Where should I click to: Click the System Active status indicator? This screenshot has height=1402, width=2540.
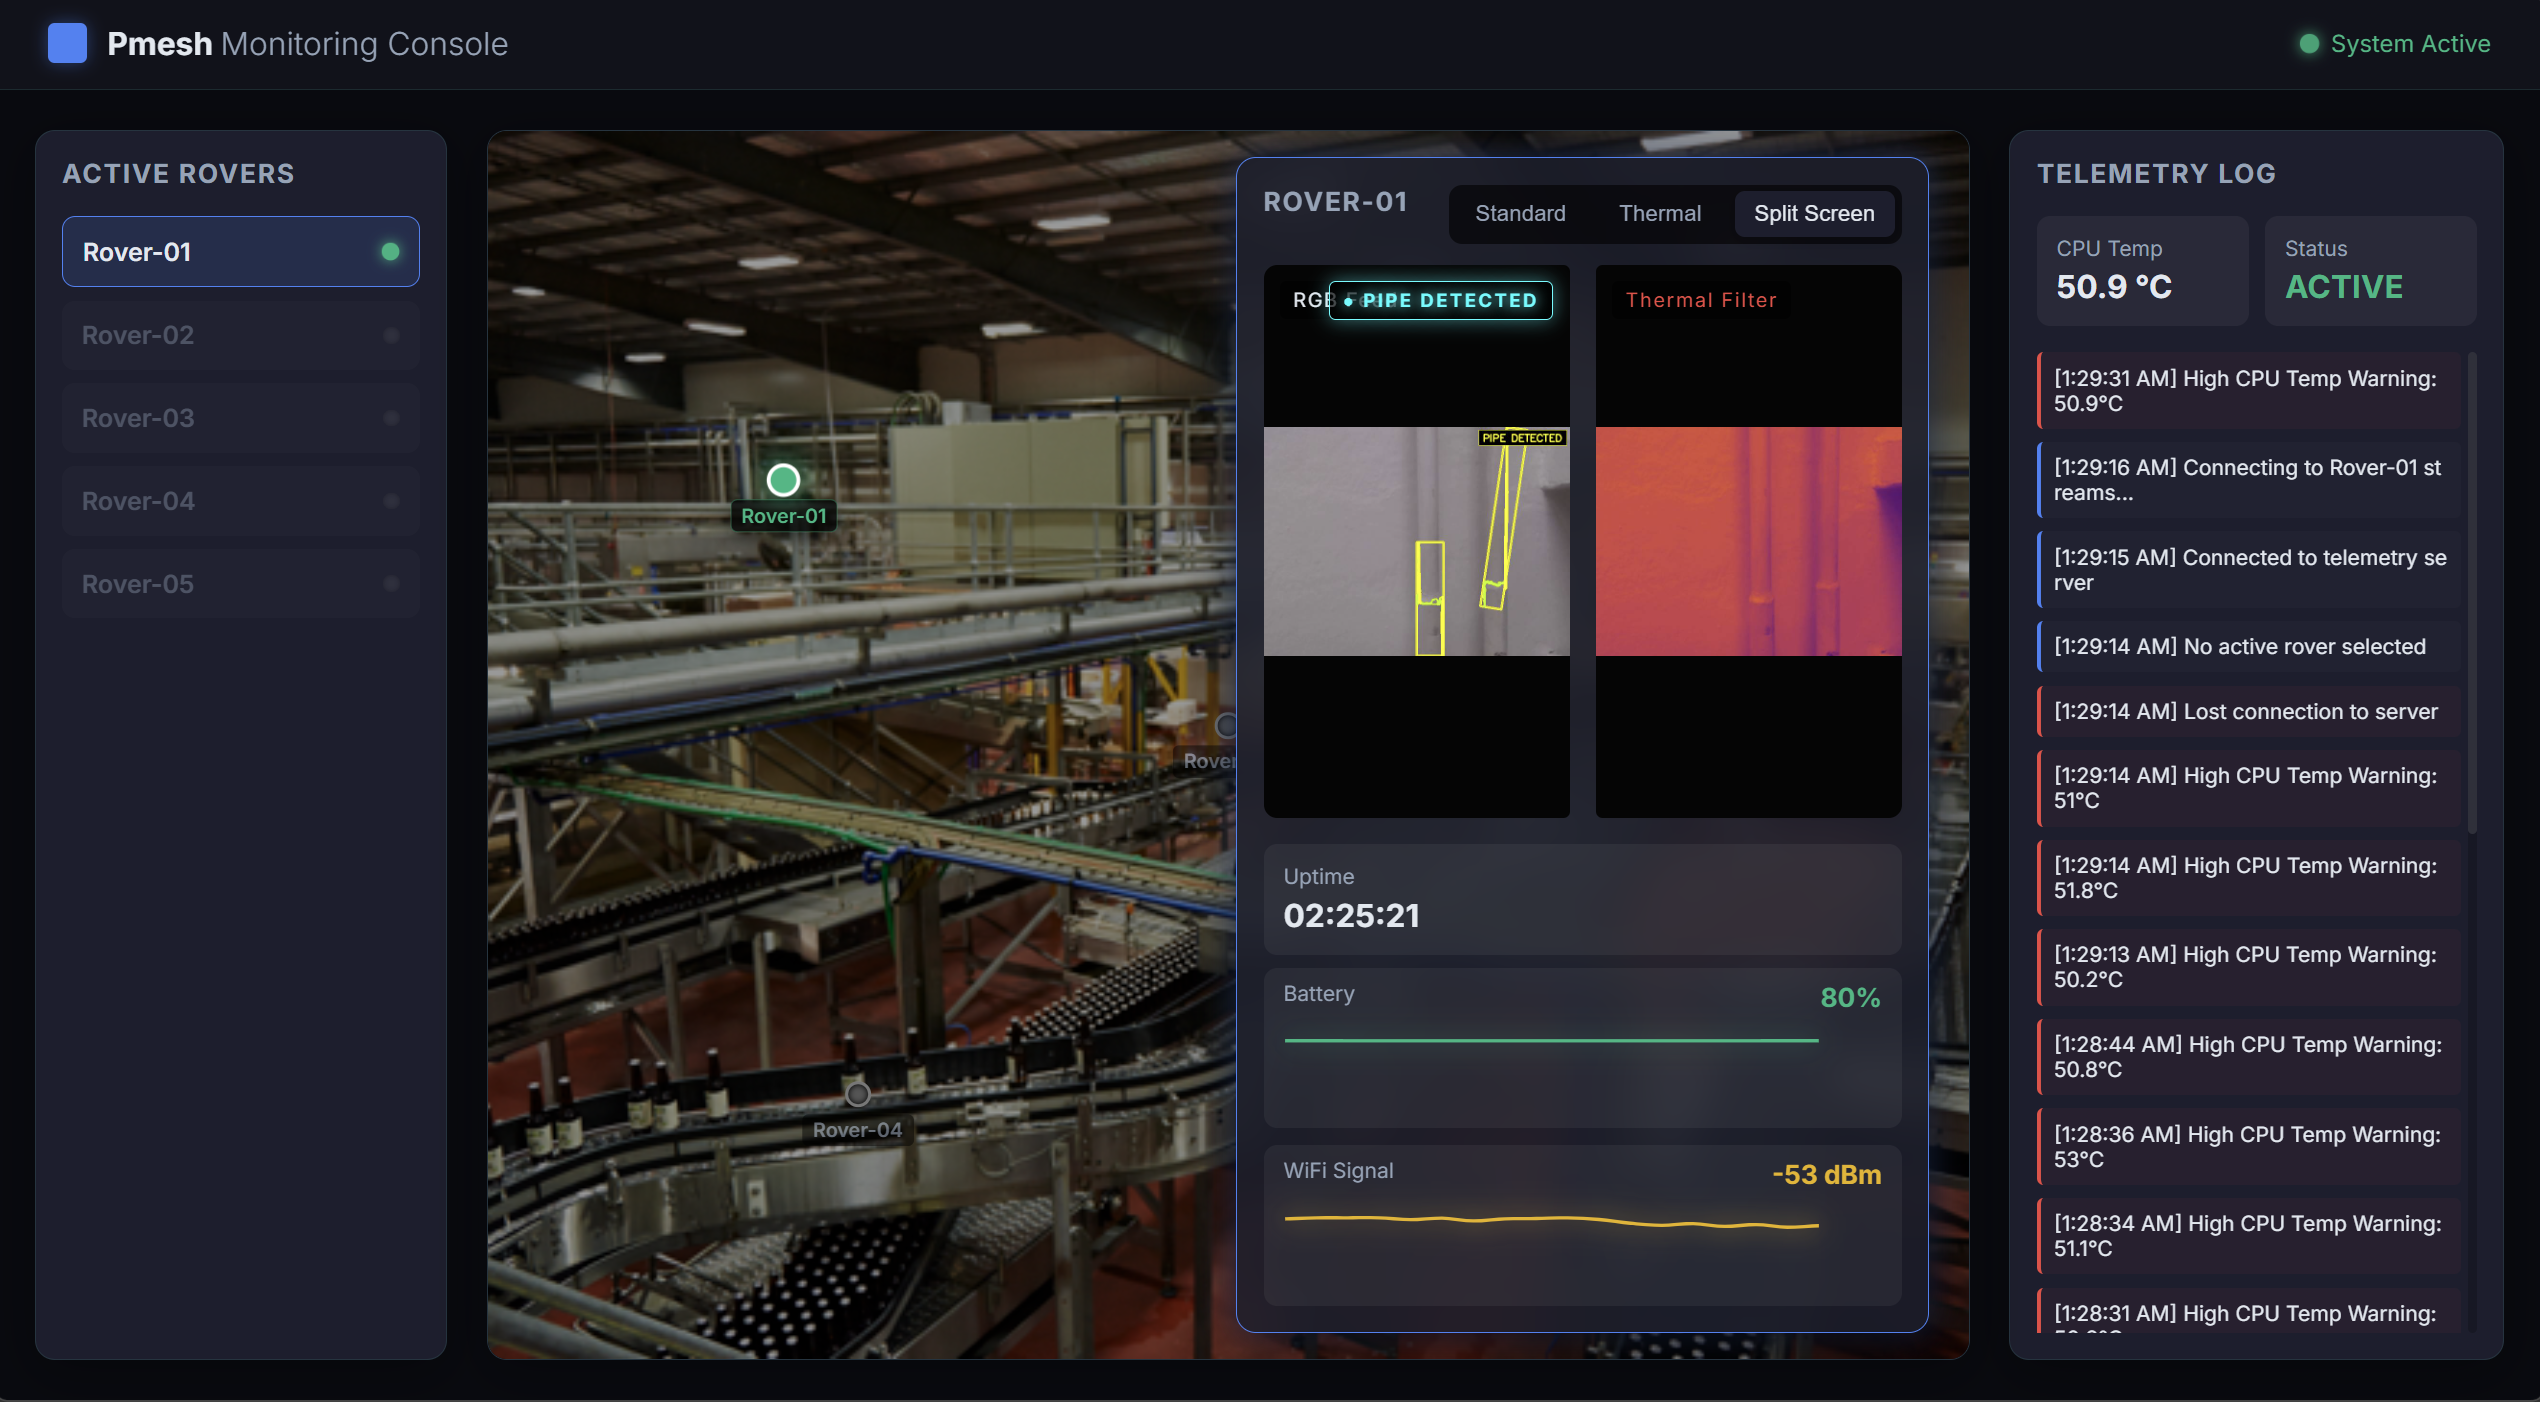point(2393,43)
